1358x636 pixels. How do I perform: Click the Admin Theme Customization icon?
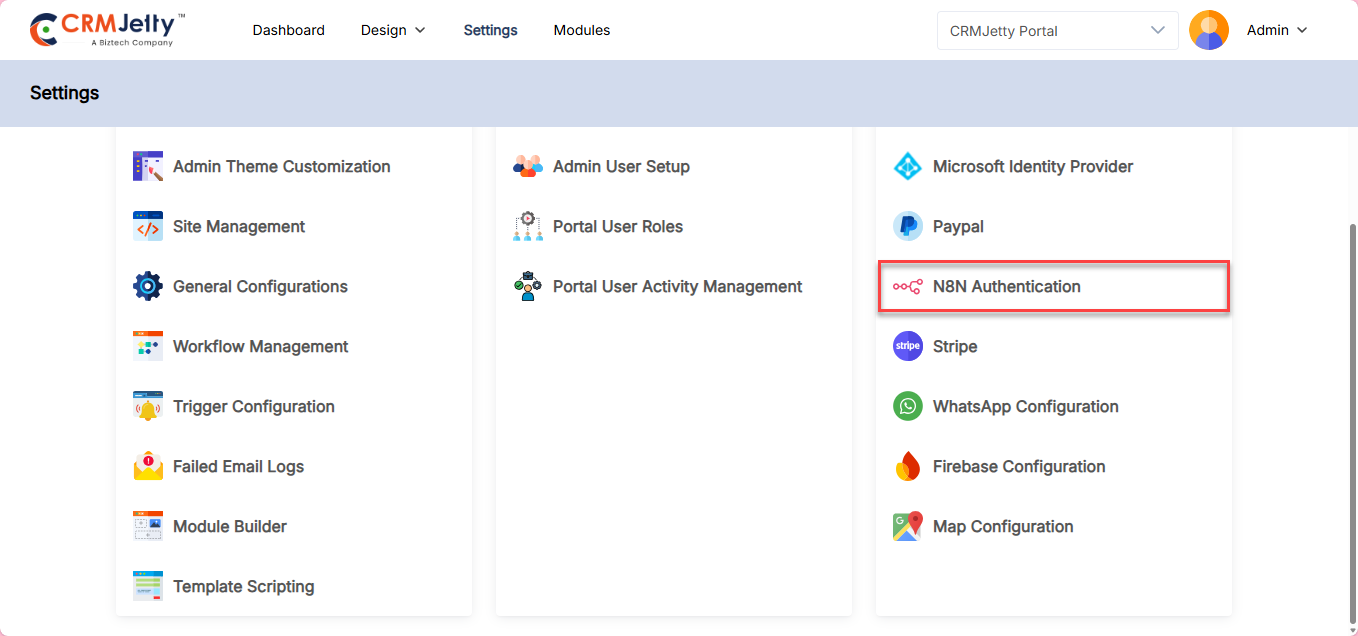click(x=147, y=167)
